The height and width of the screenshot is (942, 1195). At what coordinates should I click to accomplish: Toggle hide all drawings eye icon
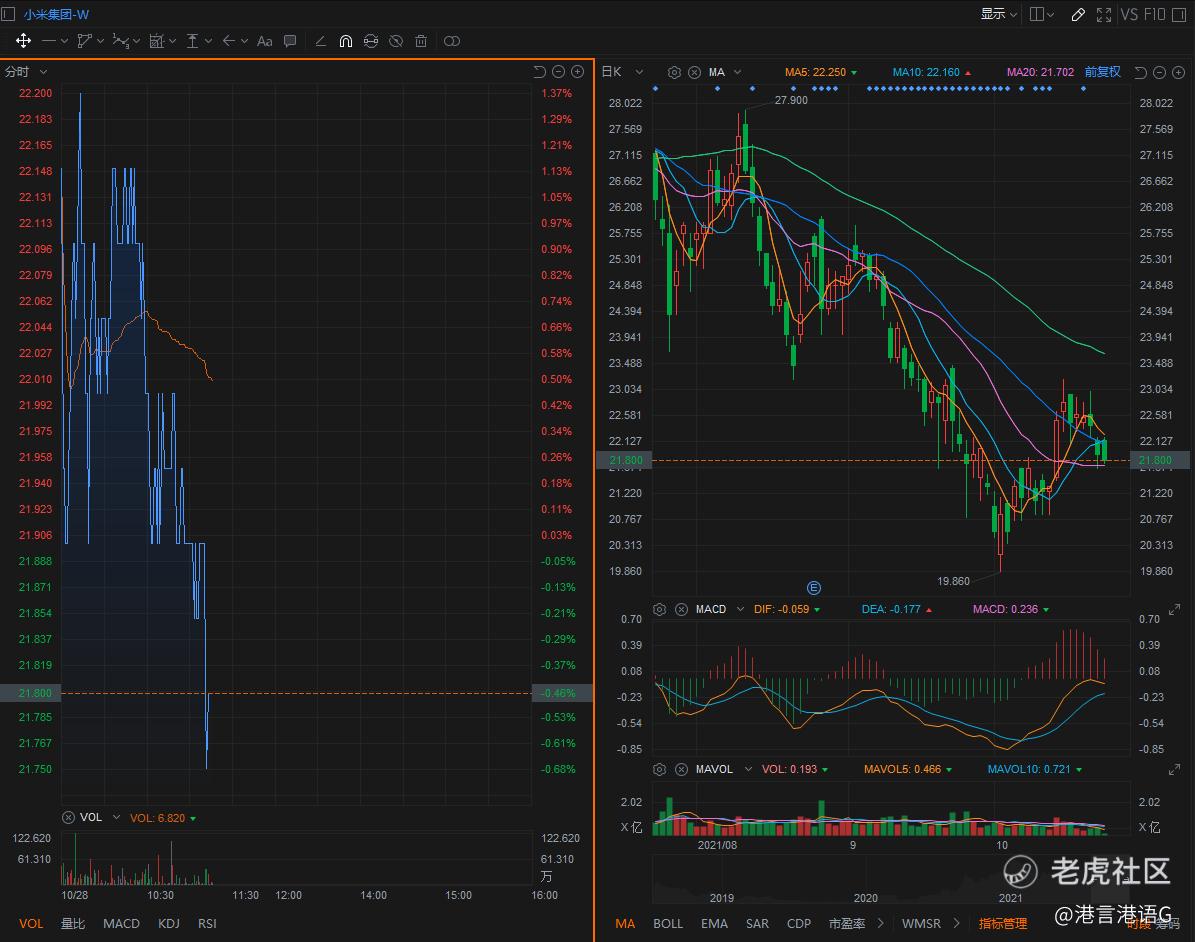(x=396, y=41)
